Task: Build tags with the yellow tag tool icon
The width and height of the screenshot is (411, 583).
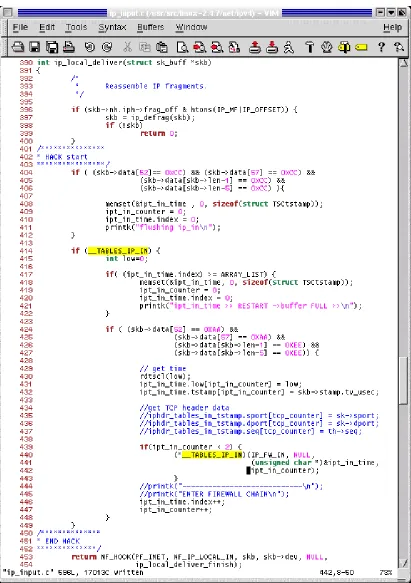Action: coord(344,47)
